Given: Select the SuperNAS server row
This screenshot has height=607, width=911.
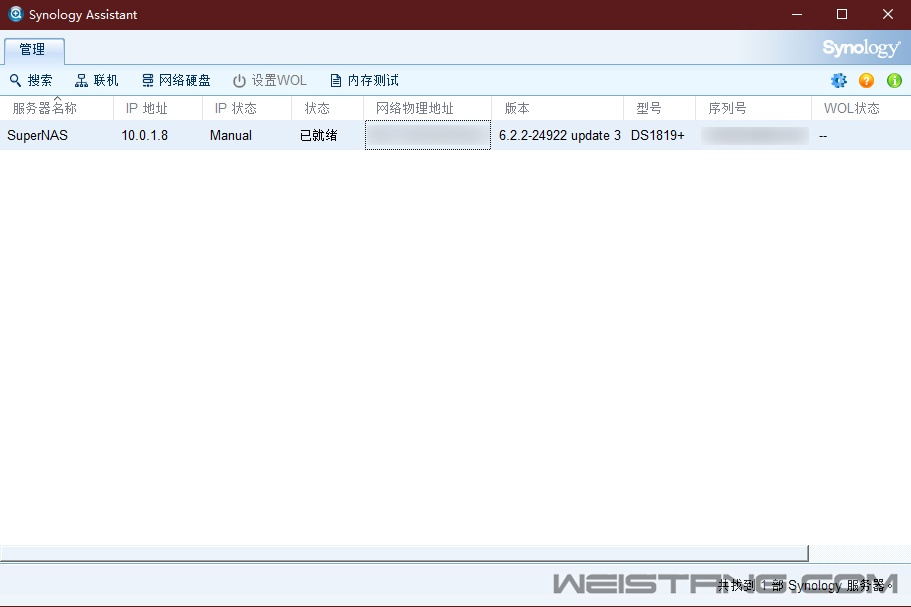Looking at the screenshot, I should click(38, 135).
